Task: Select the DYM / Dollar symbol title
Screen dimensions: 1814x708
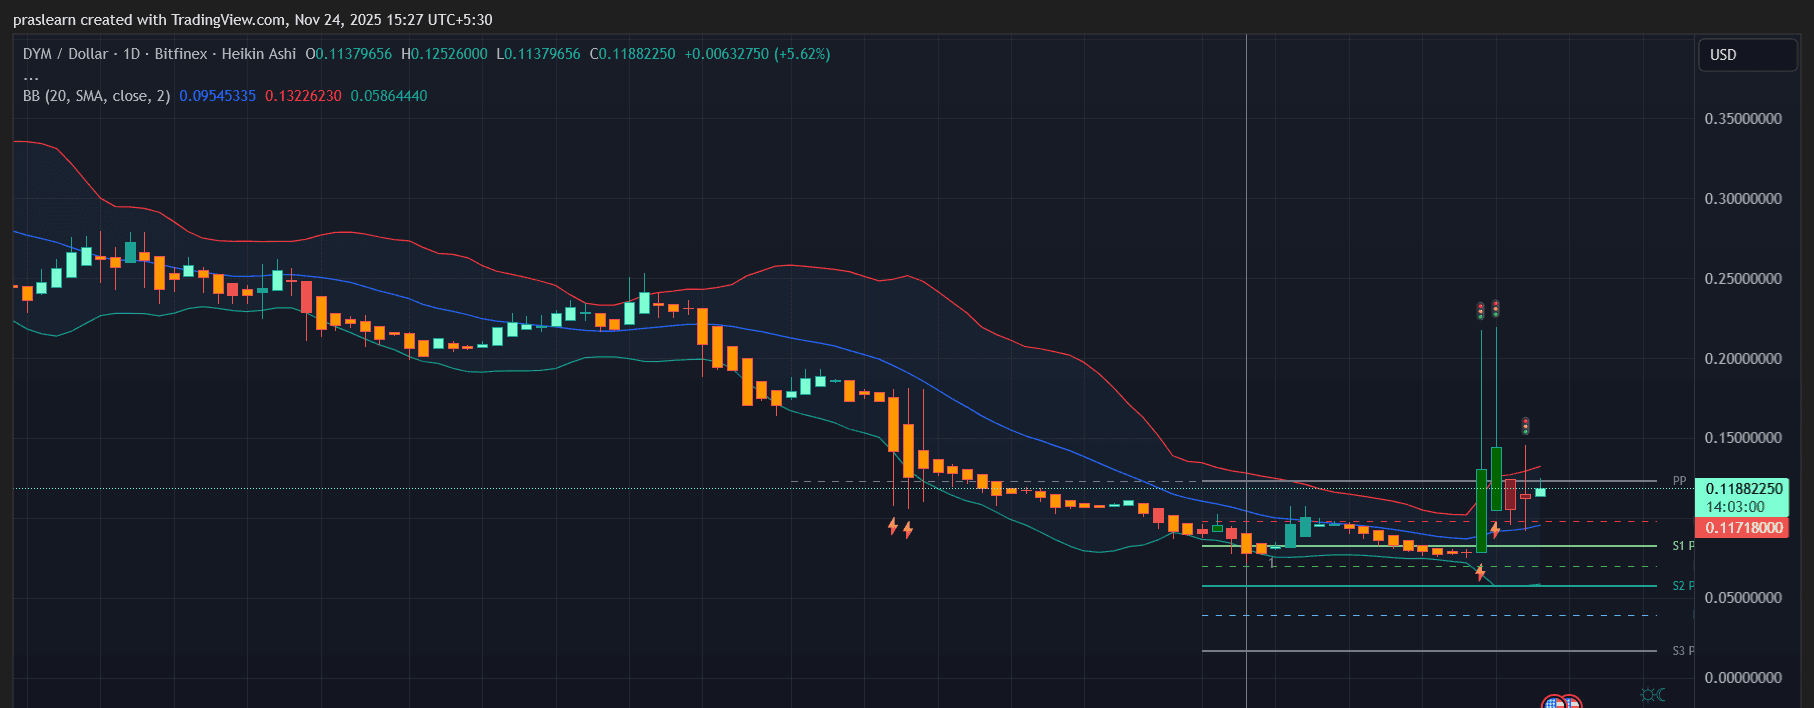Action: pos(65,54)
